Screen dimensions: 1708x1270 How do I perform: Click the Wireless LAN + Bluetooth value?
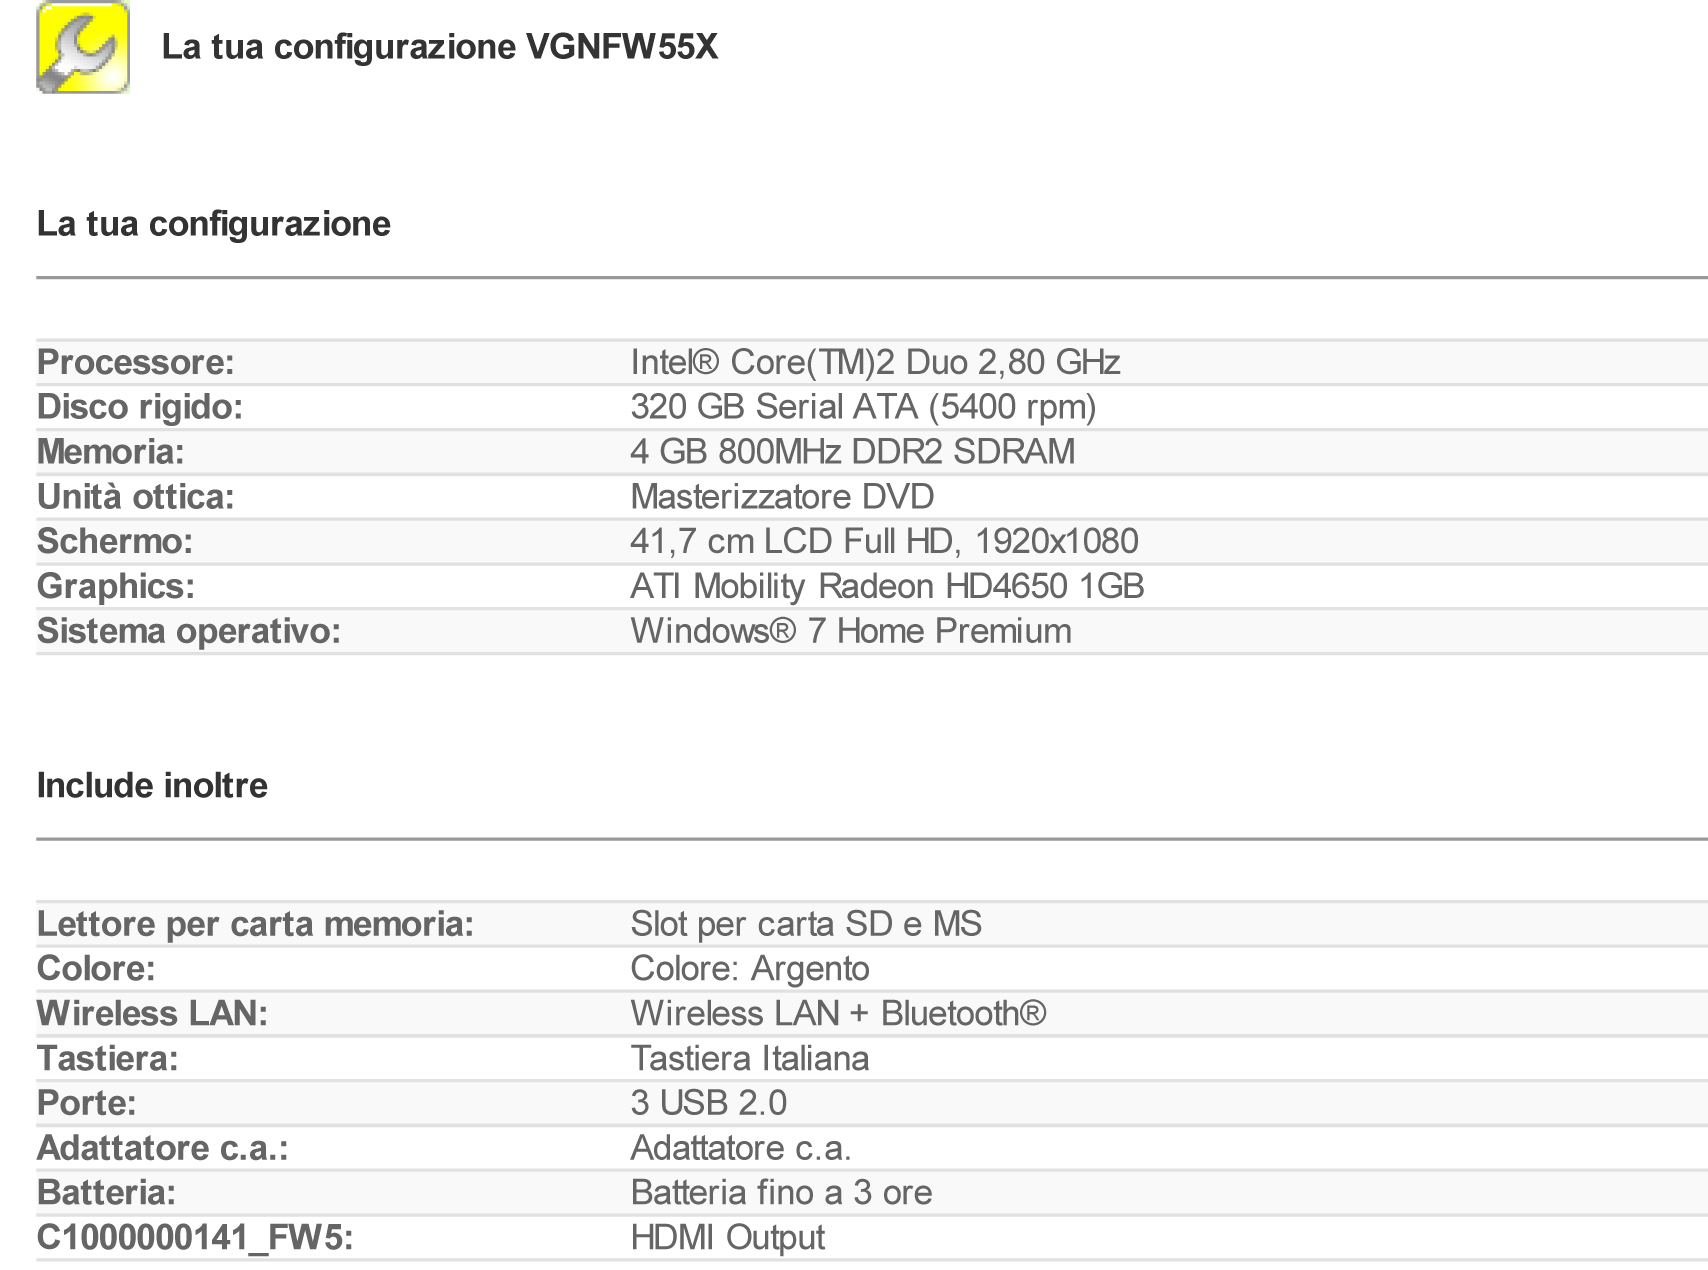(838, 1014)
